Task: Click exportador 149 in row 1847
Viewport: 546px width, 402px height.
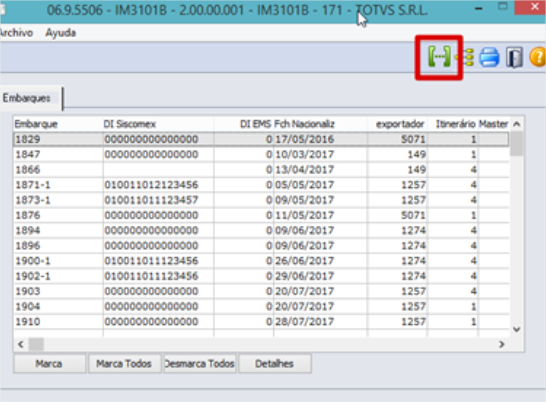Action: 417,154
